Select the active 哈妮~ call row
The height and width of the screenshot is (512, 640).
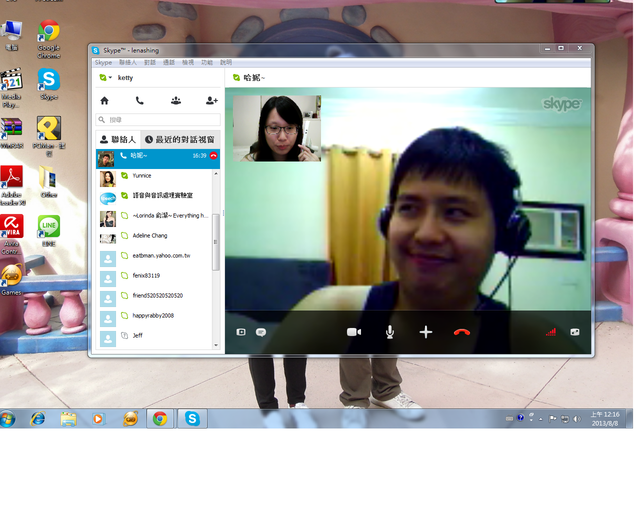pos(158,159)
